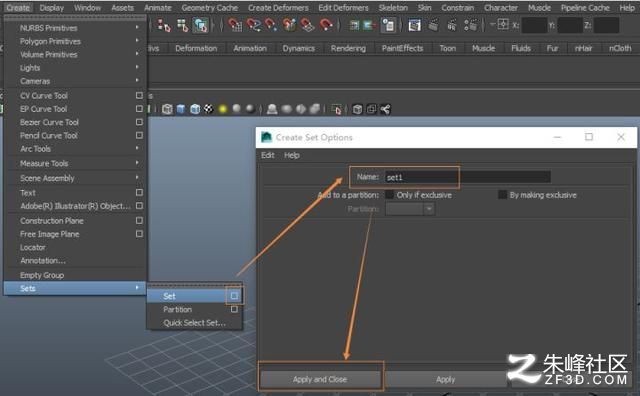Toggle the X-ray joints icon
This screenshot has width=640, height=396.
(x=385, y=109)
